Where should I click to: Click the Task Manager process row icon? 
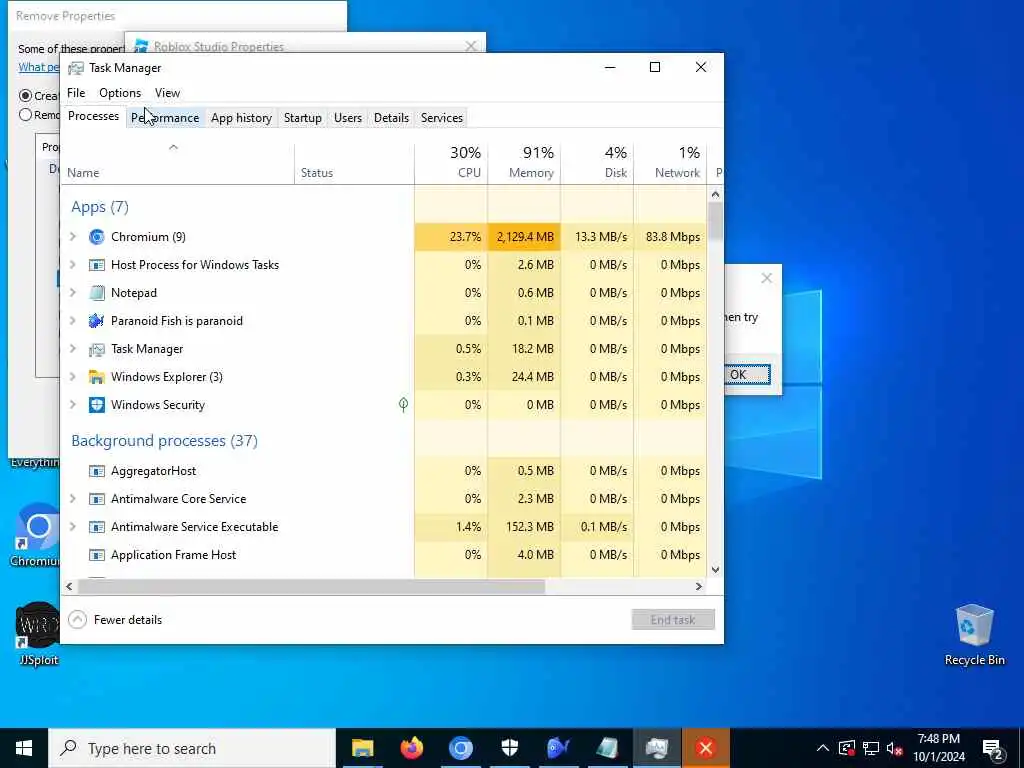pyautogui.click(x=97, y=349)
